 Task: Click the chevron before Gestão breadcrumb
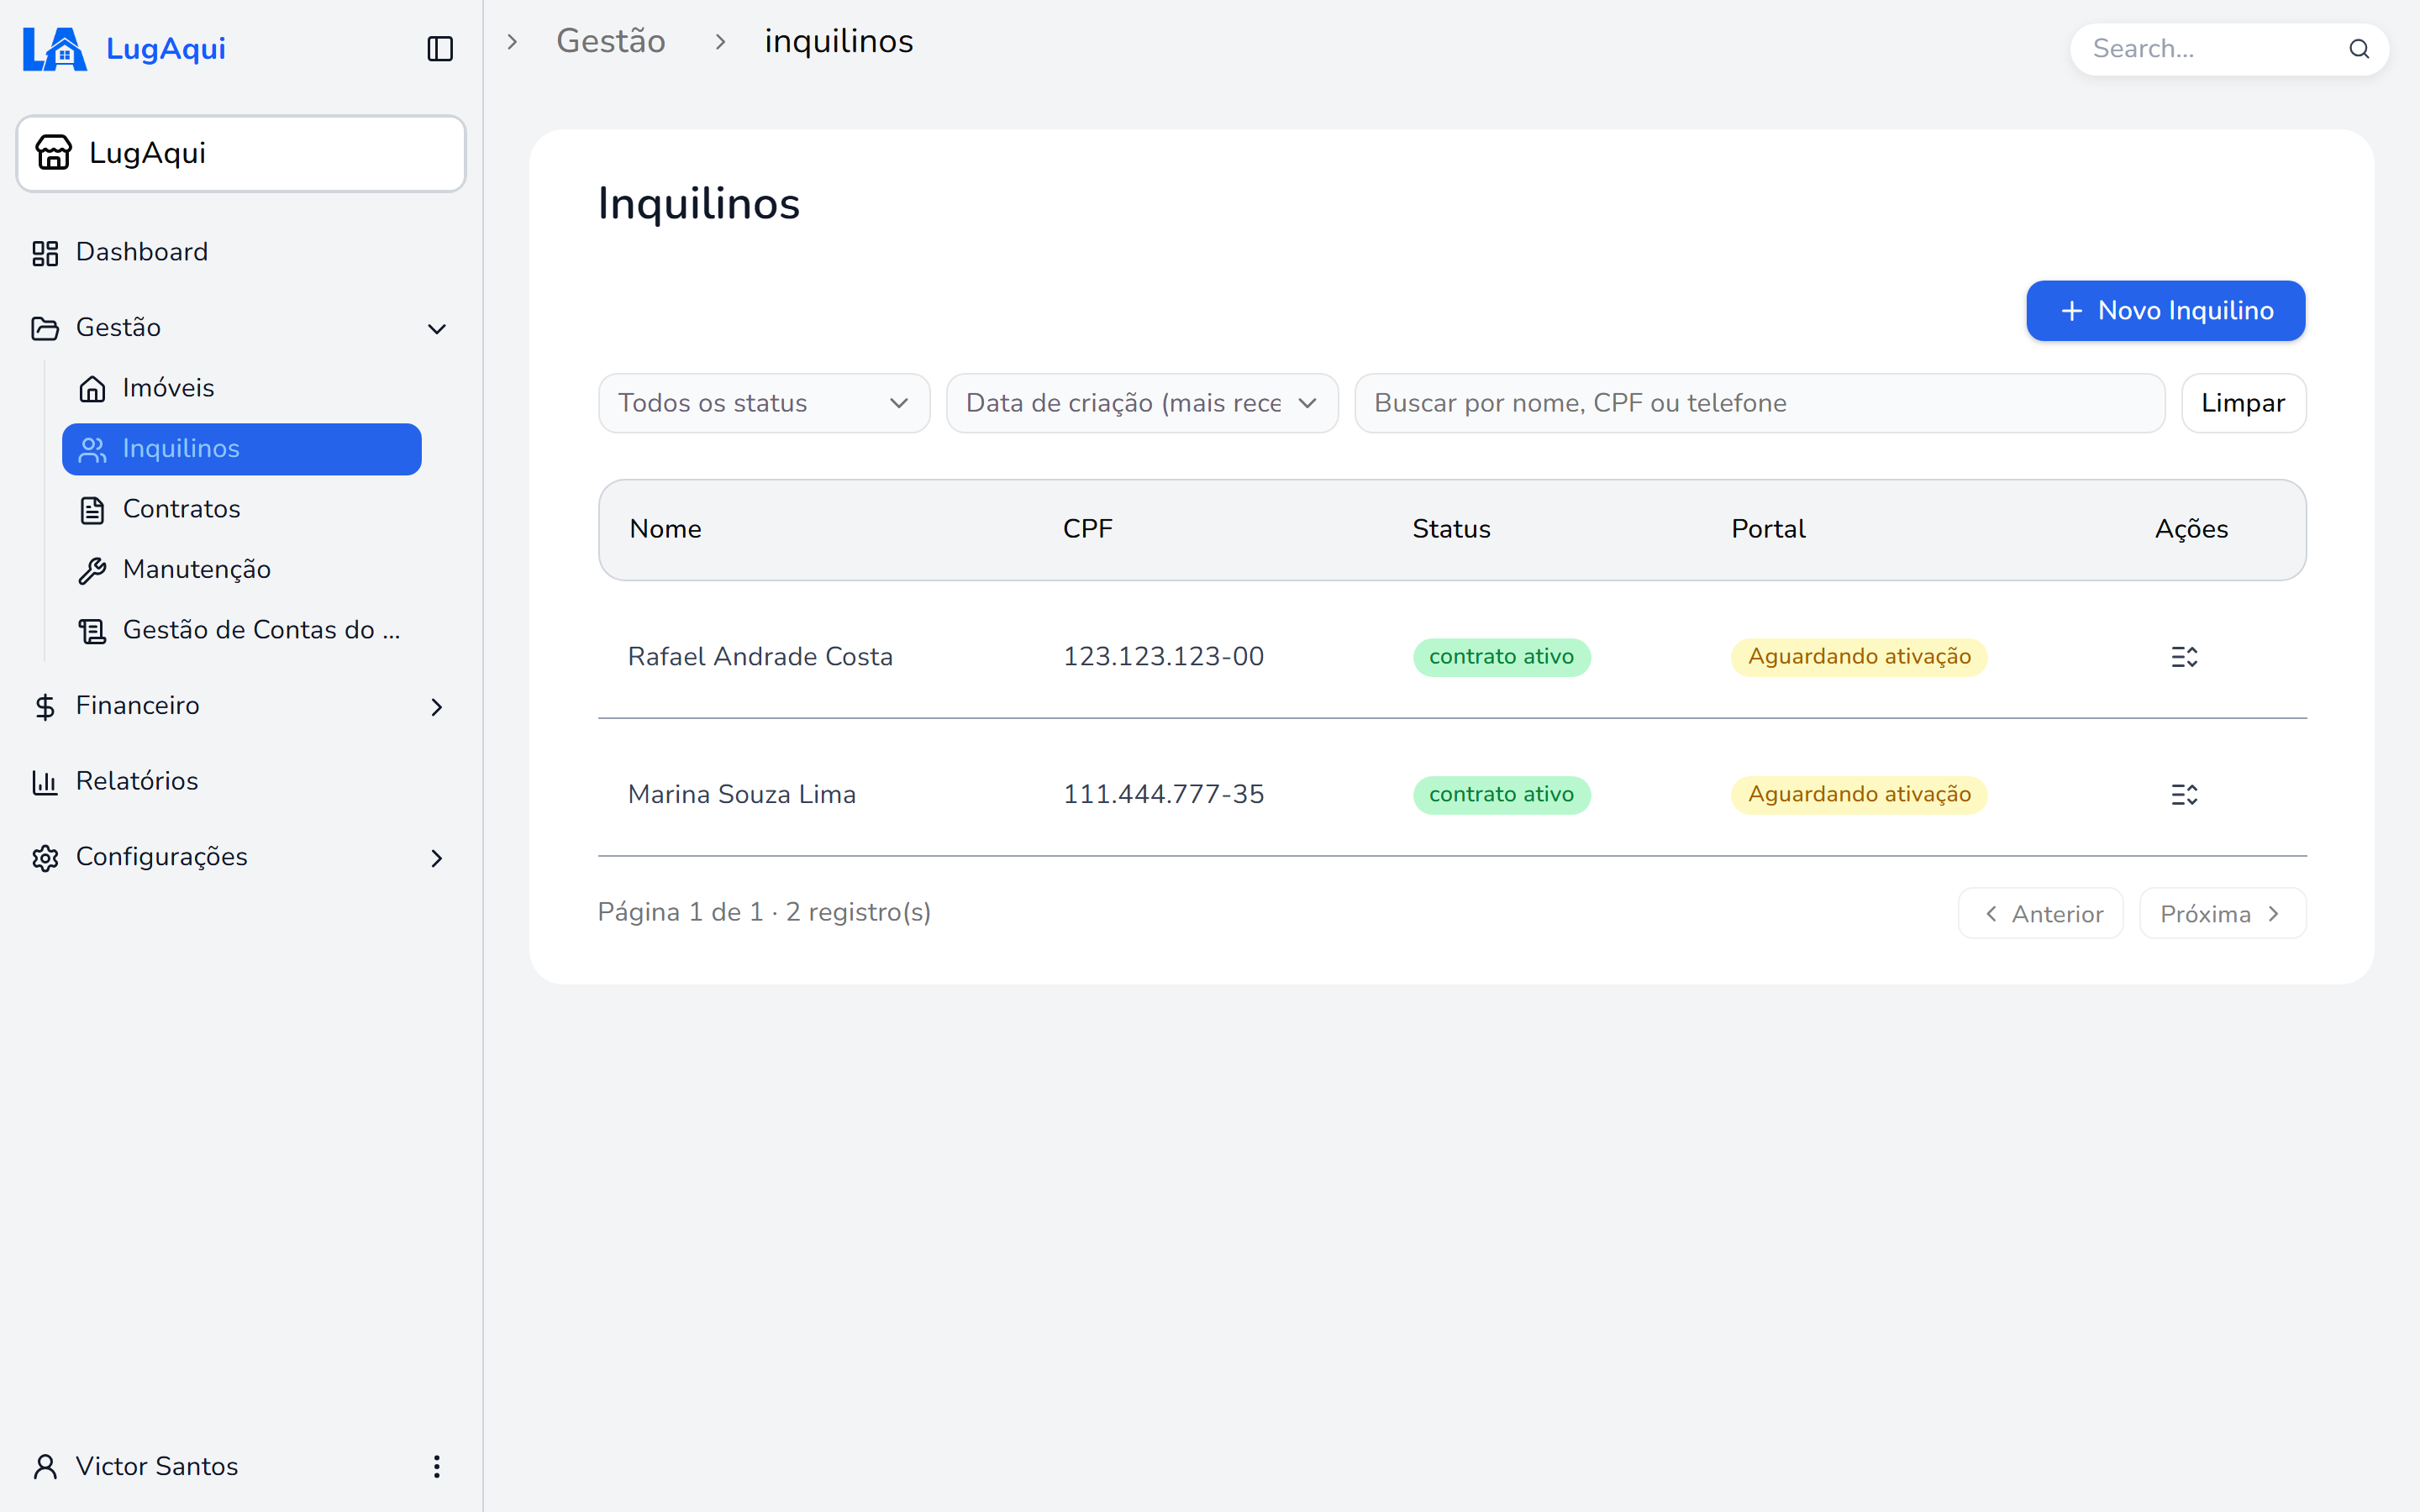click(513, 42)
